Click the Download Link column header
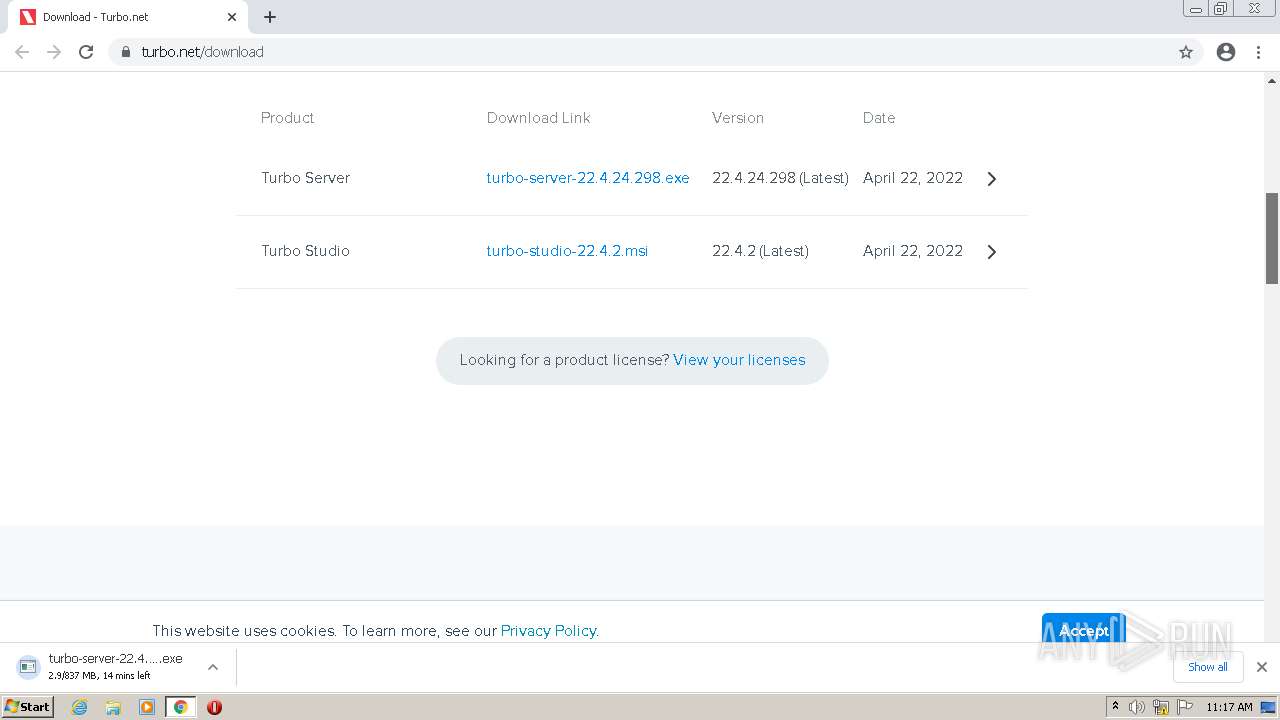The height and width of the screenshot is (720, 1280). click(x=539, y=118)
